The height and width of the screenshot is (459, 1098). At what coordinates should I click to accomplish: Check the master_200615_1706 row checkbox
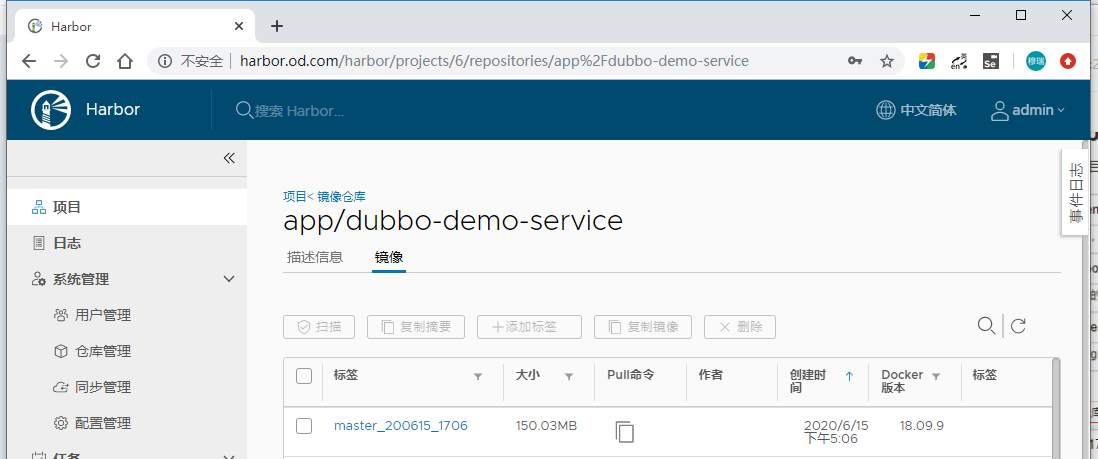click(304, 425)
